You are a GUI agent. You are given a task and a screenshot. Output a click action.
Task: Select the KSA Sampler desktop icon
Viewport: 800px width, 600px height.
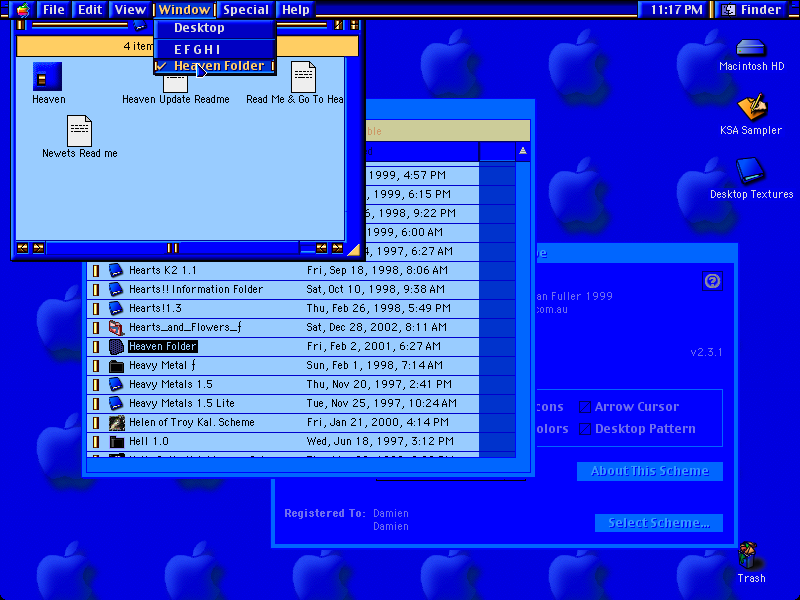752,107
